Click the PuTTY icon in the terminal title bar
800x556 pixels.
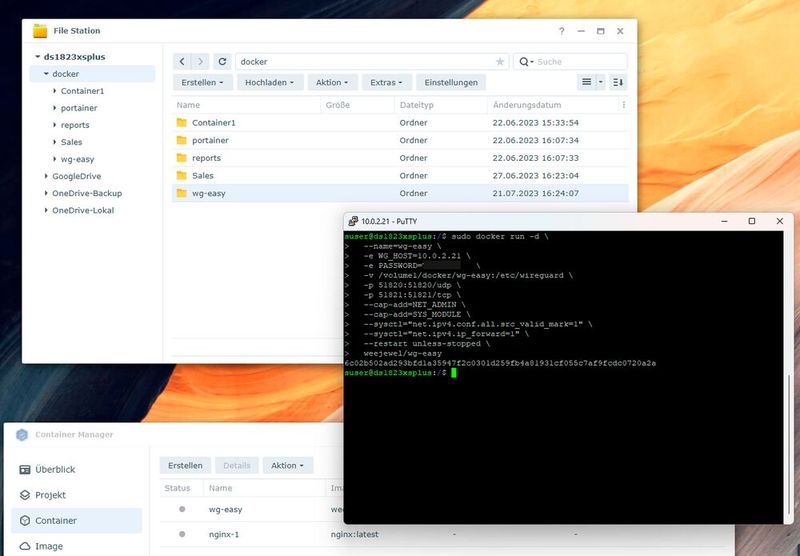(x=354, y=221)
